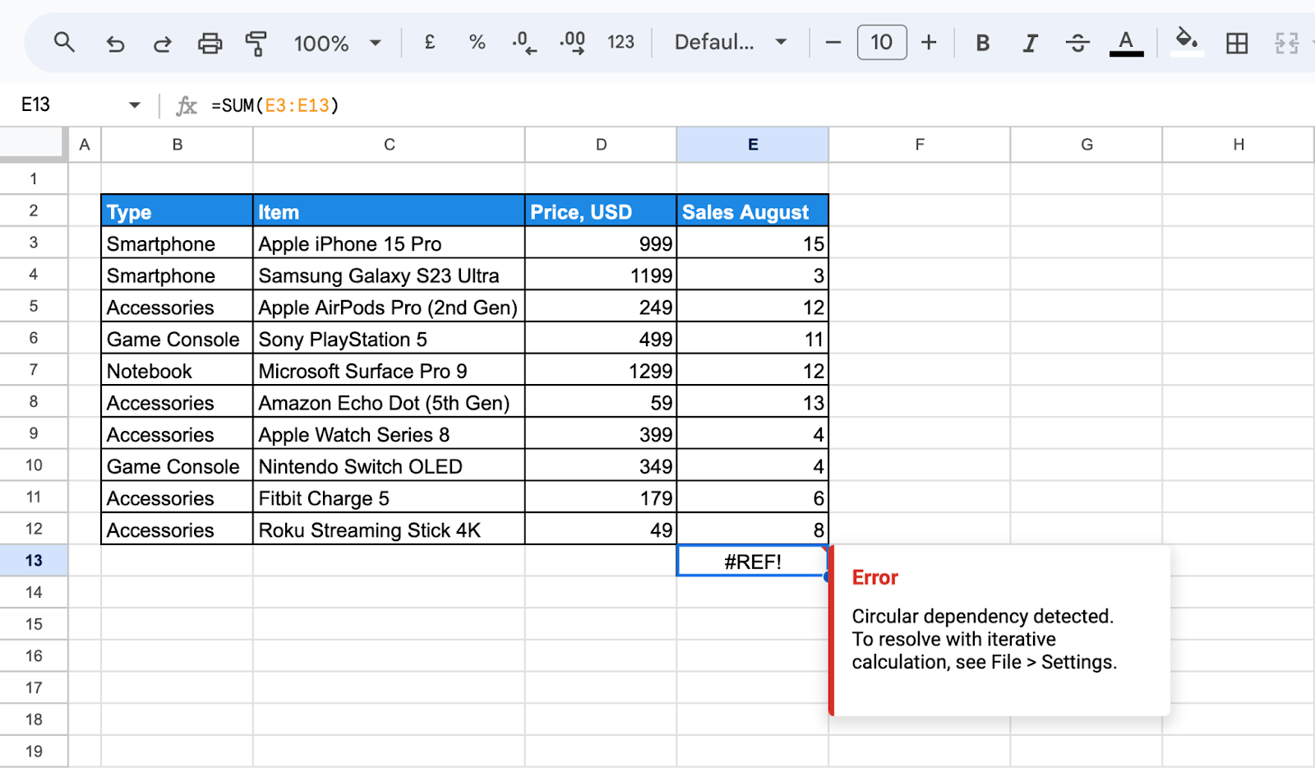Viewport: 1315px width, 768px height.
Task: Activate the paint format tool
Action: click(256, 43)
